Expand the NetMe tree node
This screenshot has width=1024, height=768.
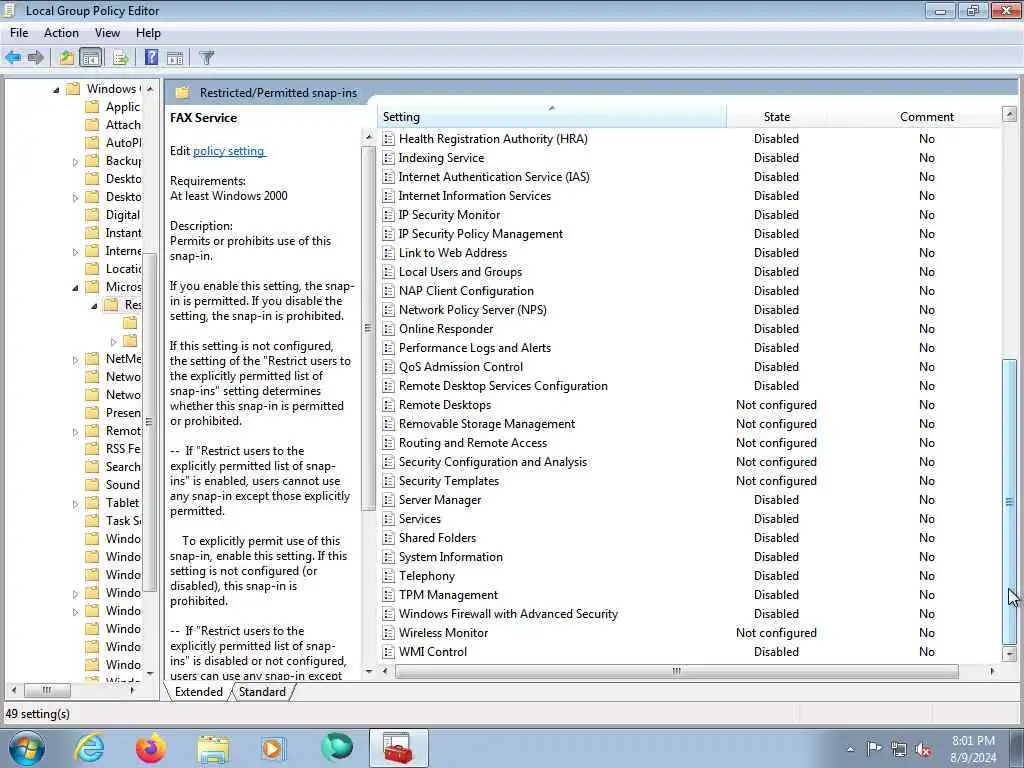tap(75, 360)
